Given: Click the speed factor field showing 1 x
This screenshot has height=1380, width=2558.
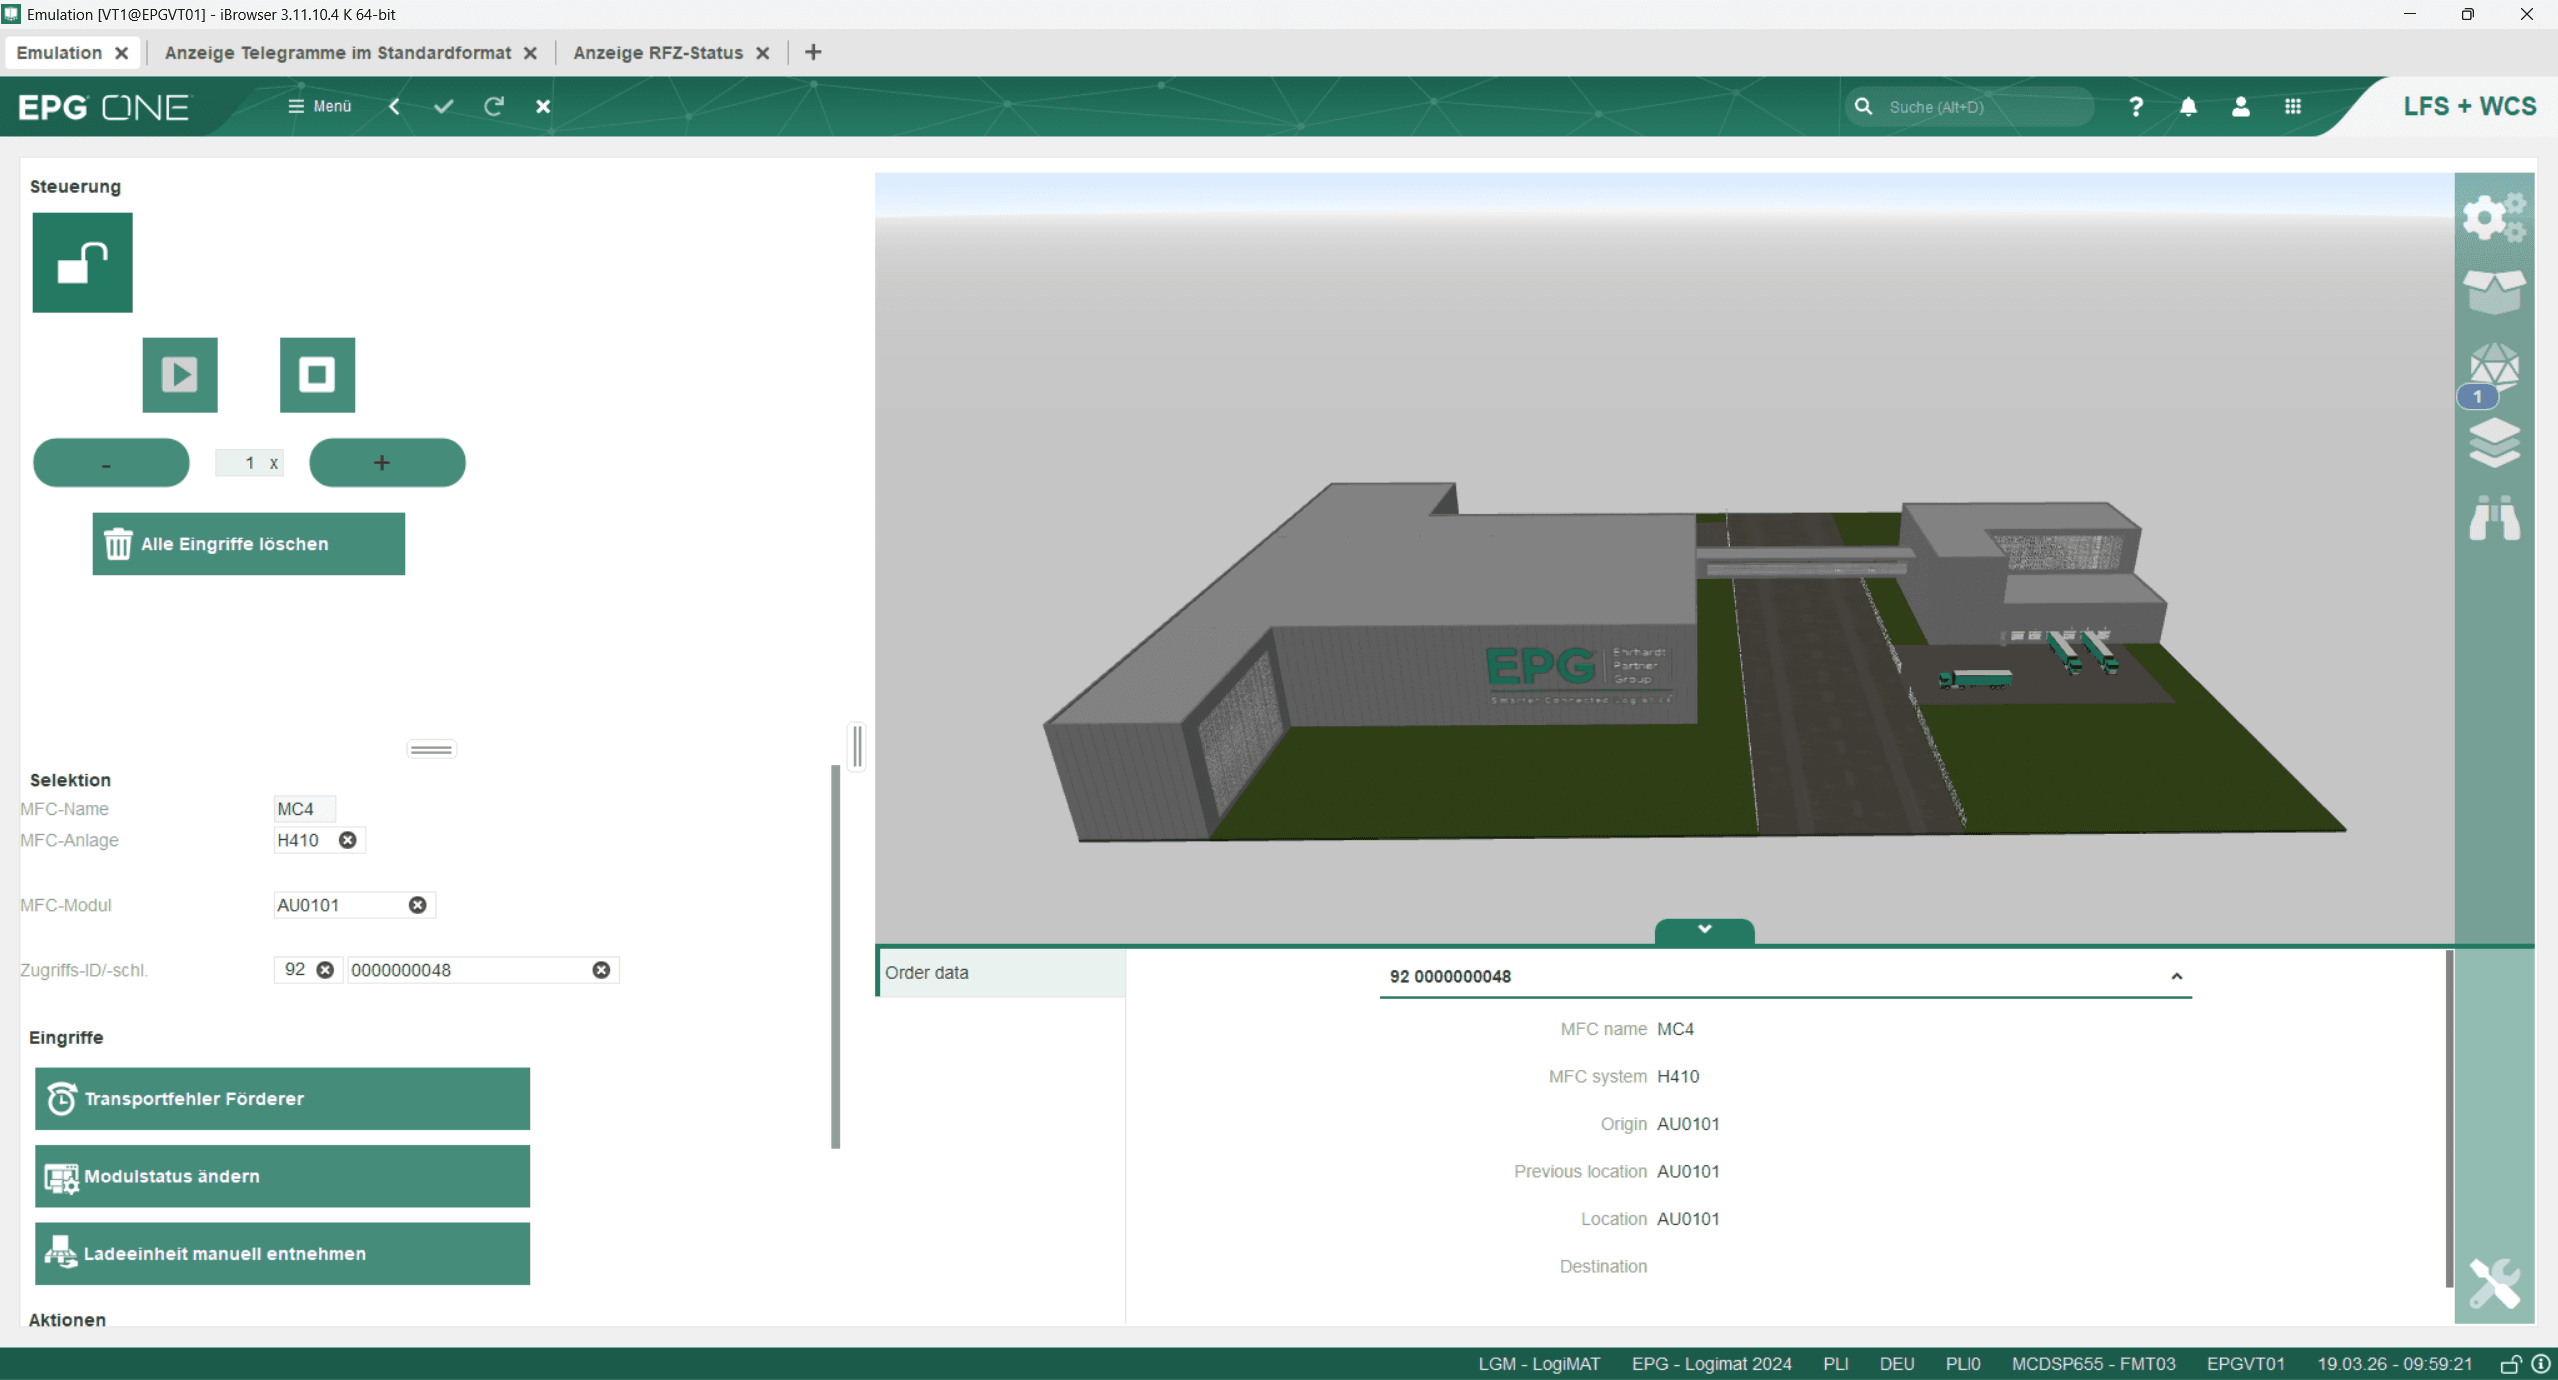Looking at the screenshot, I should (x=250, y=463).
